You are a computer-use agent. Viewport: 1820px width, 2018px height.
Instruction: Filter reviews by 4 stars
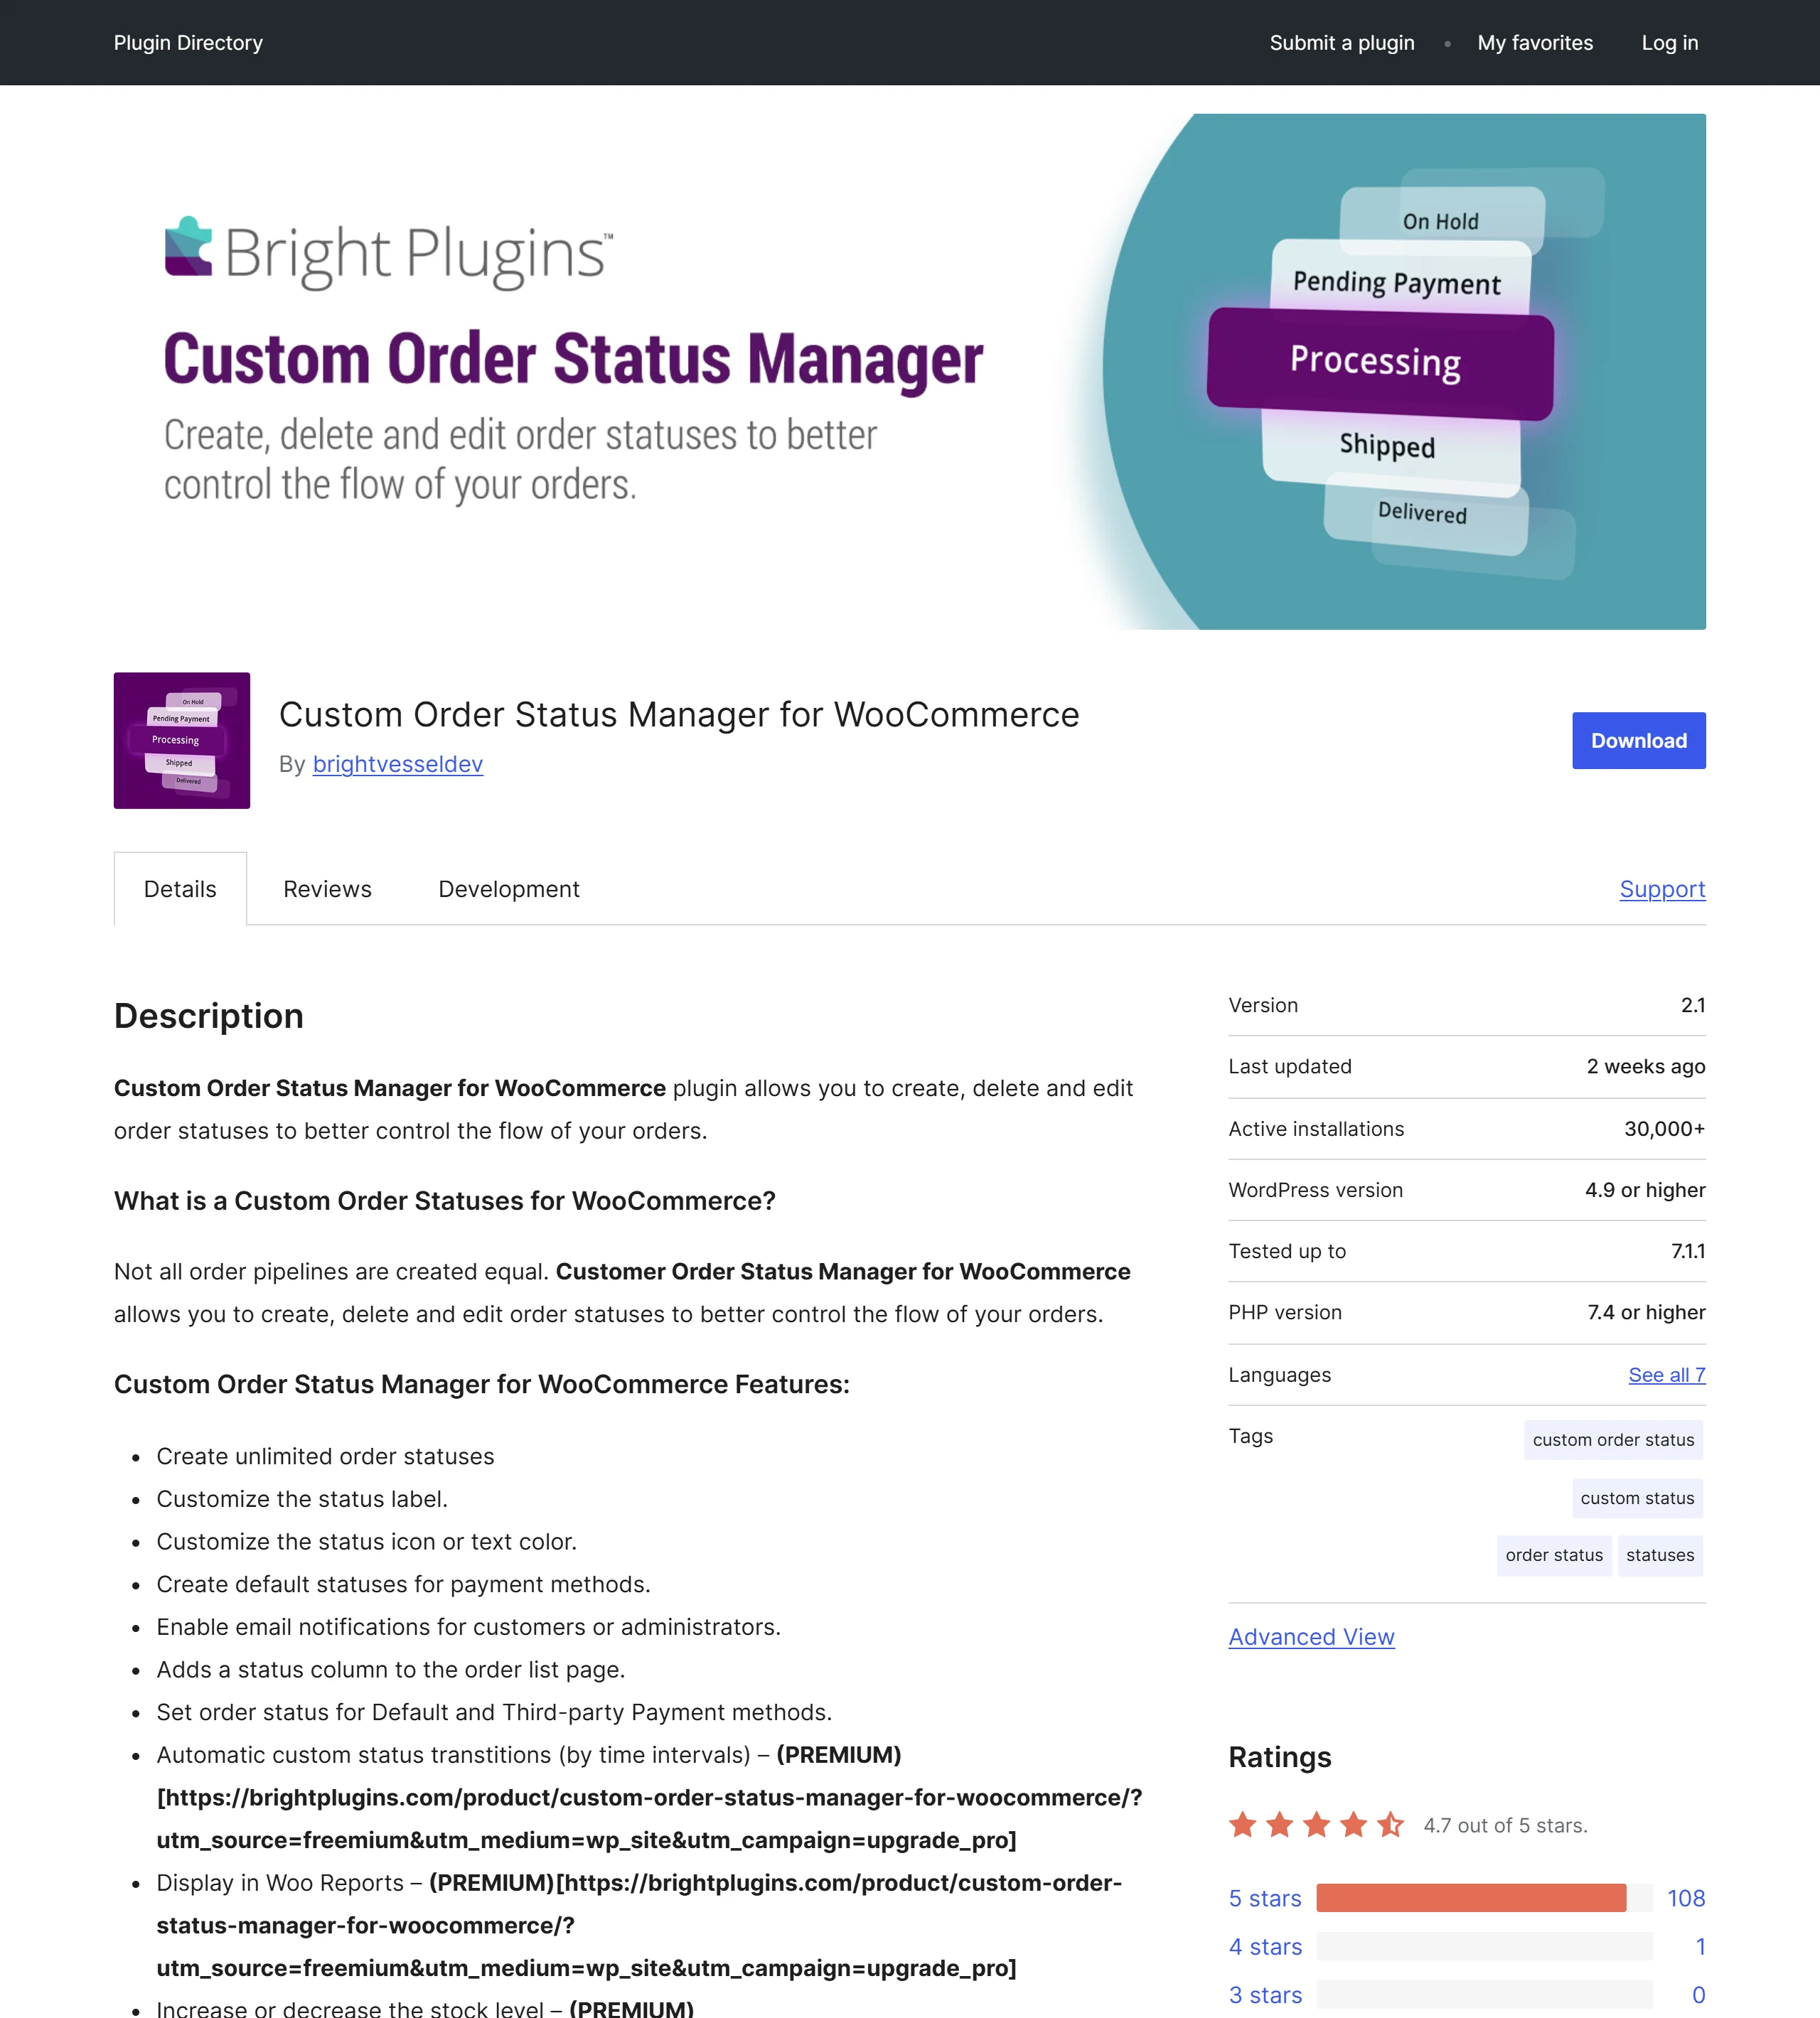tap(1265, 1946)
